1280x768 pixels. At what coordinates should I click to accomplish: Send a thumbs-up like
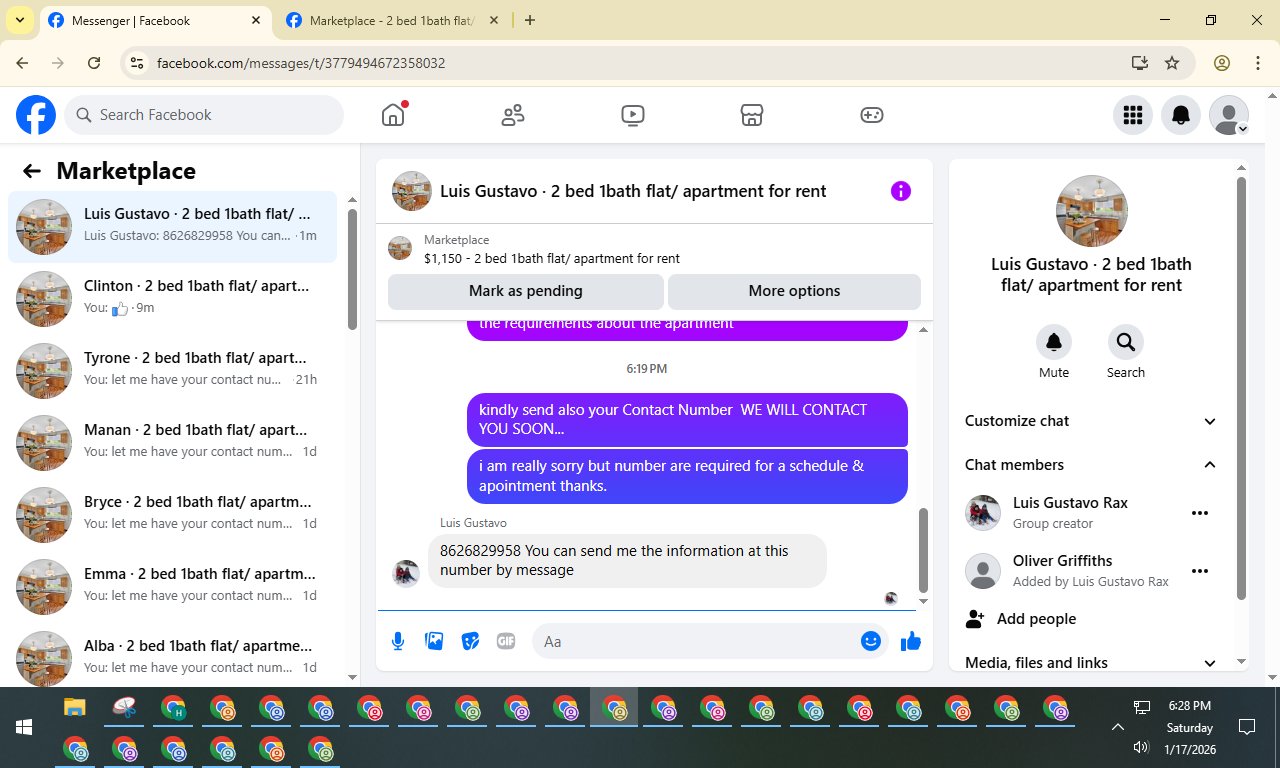[x=910, y=641]
